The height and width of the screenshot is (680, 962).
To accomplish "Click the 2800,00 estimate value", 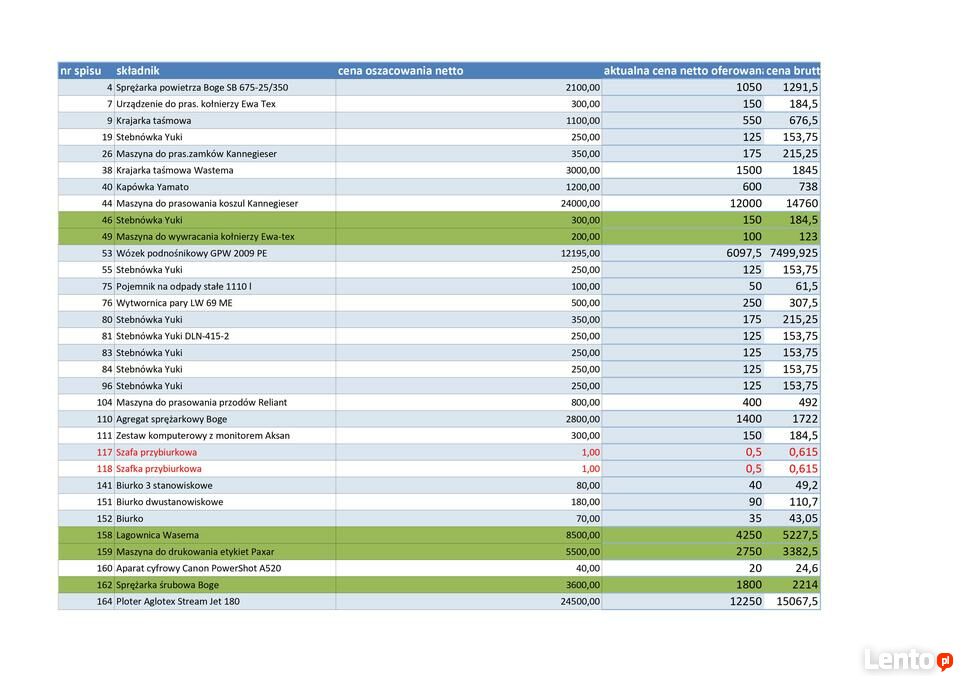I will pyautogui.click(x=583, y=419).
